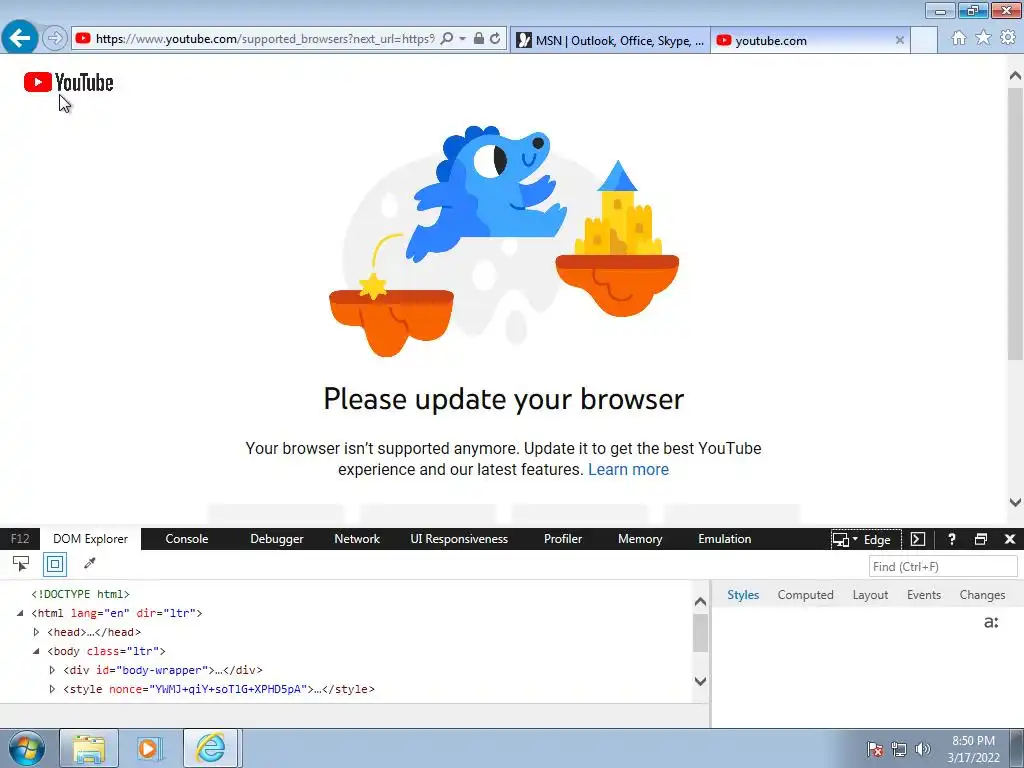Click the browser Back arrow button

(x=20, y=38)
